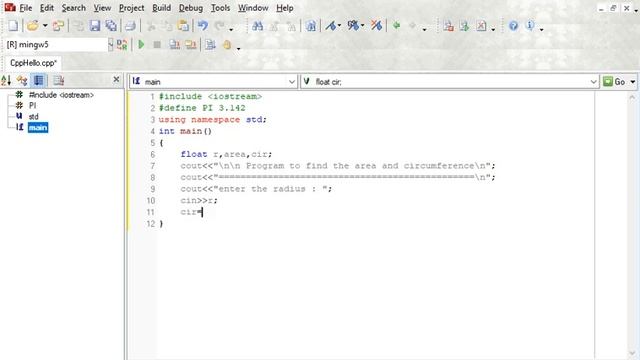The image size is (640, 360).
Task: Sort symbols alphabetically with the A-Z icon
Action: [x=6, y=80]
